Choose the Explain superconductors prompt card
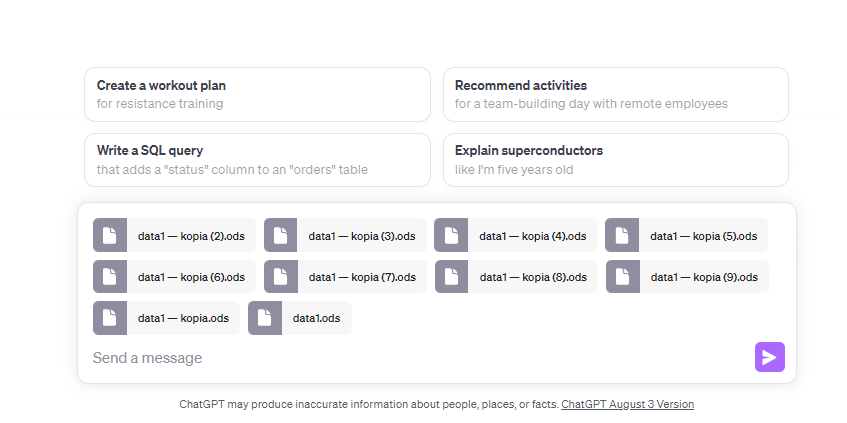This screenshot has width=847, height=423. [x=615, y=160]
